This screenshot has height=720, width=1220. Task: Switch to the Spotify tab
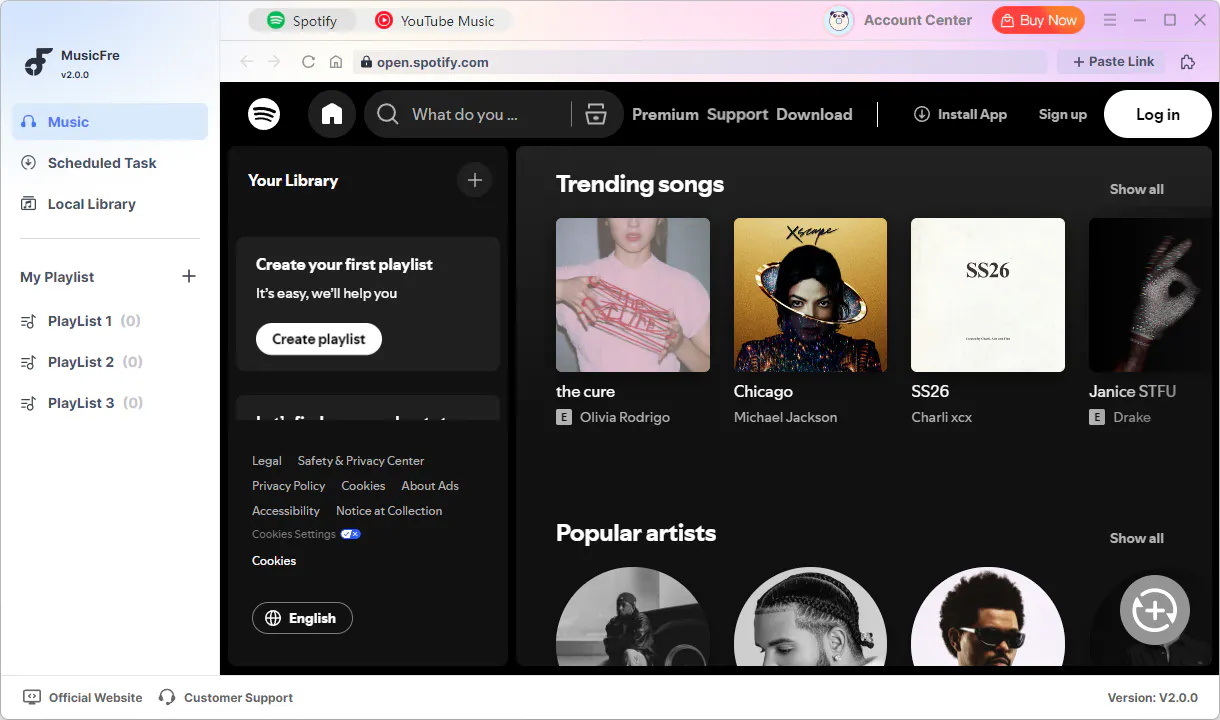302,20
